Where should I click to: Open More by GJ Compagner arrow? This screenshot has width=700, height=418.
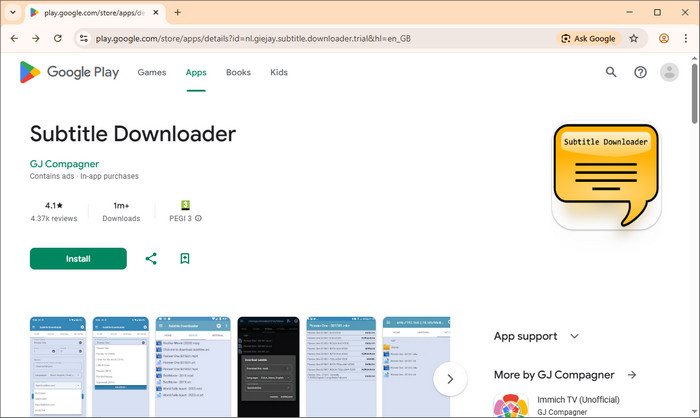[x=632, y=375]
